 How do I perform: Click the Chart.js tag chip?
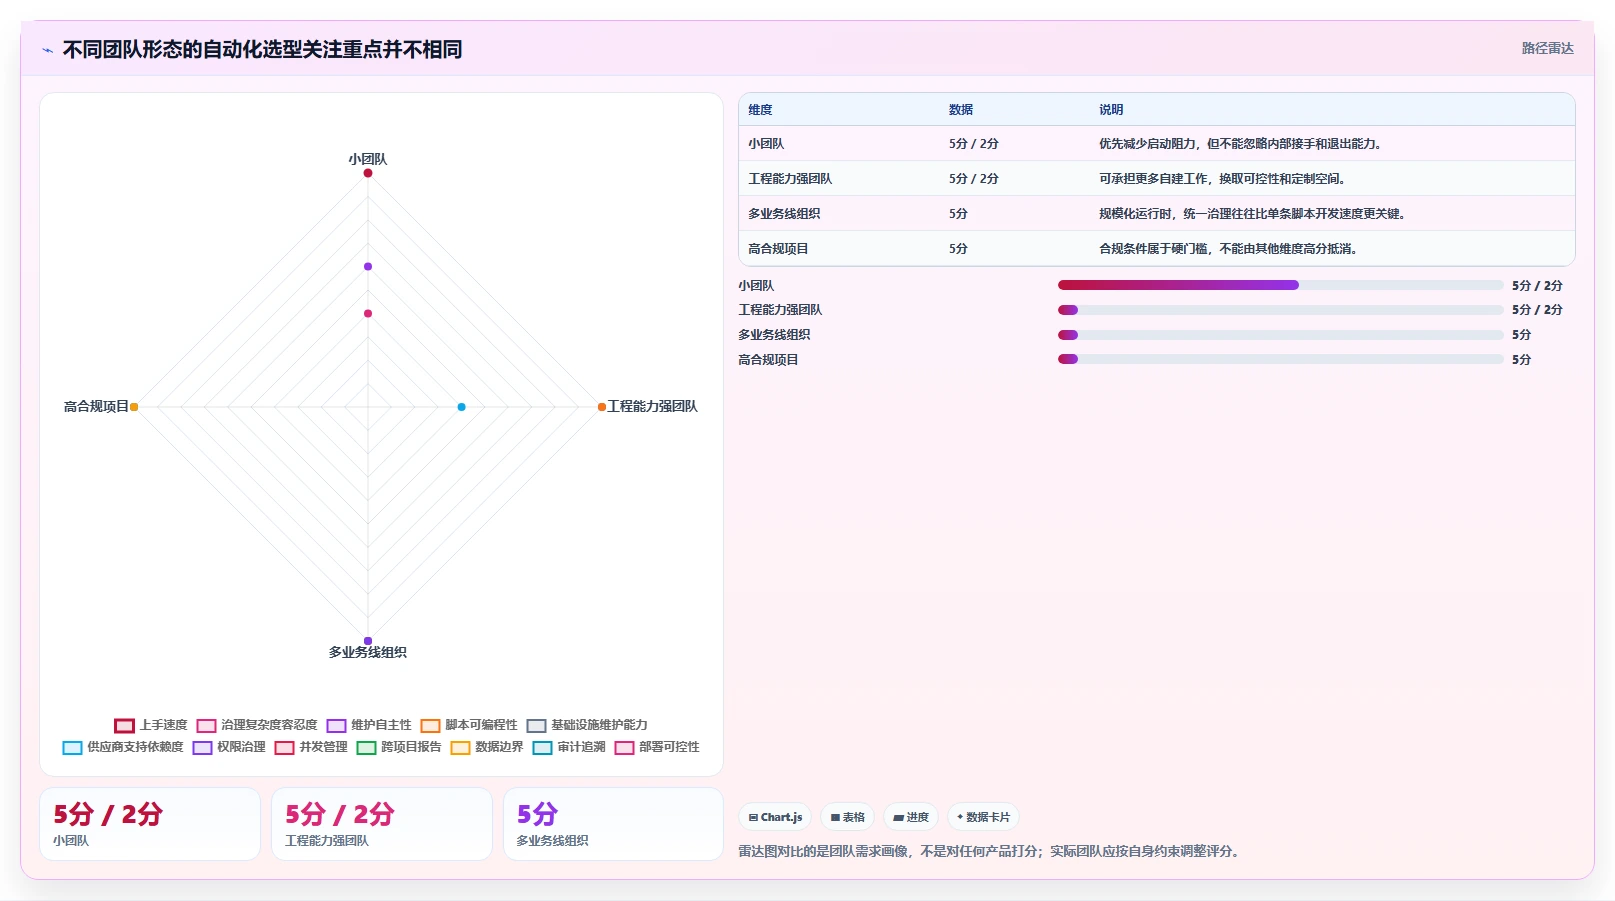(x=775, y=817)
